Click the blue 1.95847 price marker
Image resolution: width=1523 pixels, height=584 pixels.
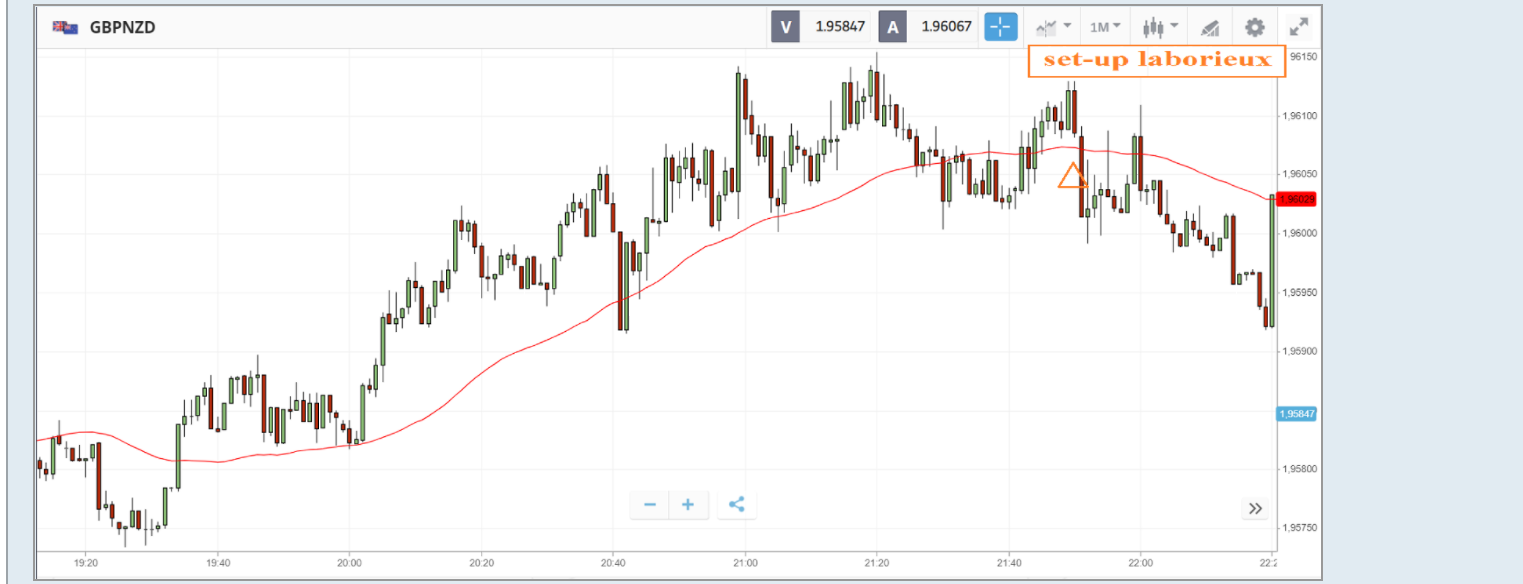pos(1297,413)
